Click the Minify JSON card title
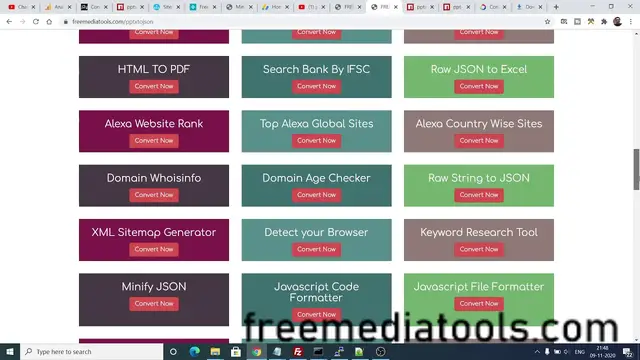This screenshot has width=640, height=360. pos(154,287)
